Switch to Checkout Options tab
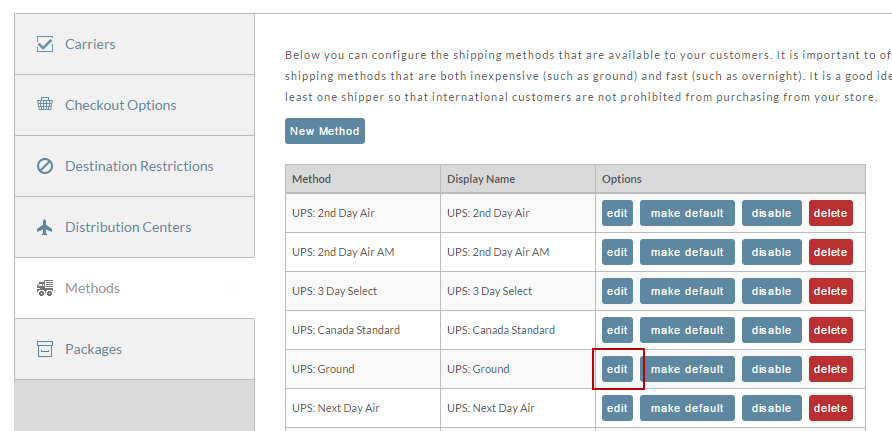 (x=135, y=105)
